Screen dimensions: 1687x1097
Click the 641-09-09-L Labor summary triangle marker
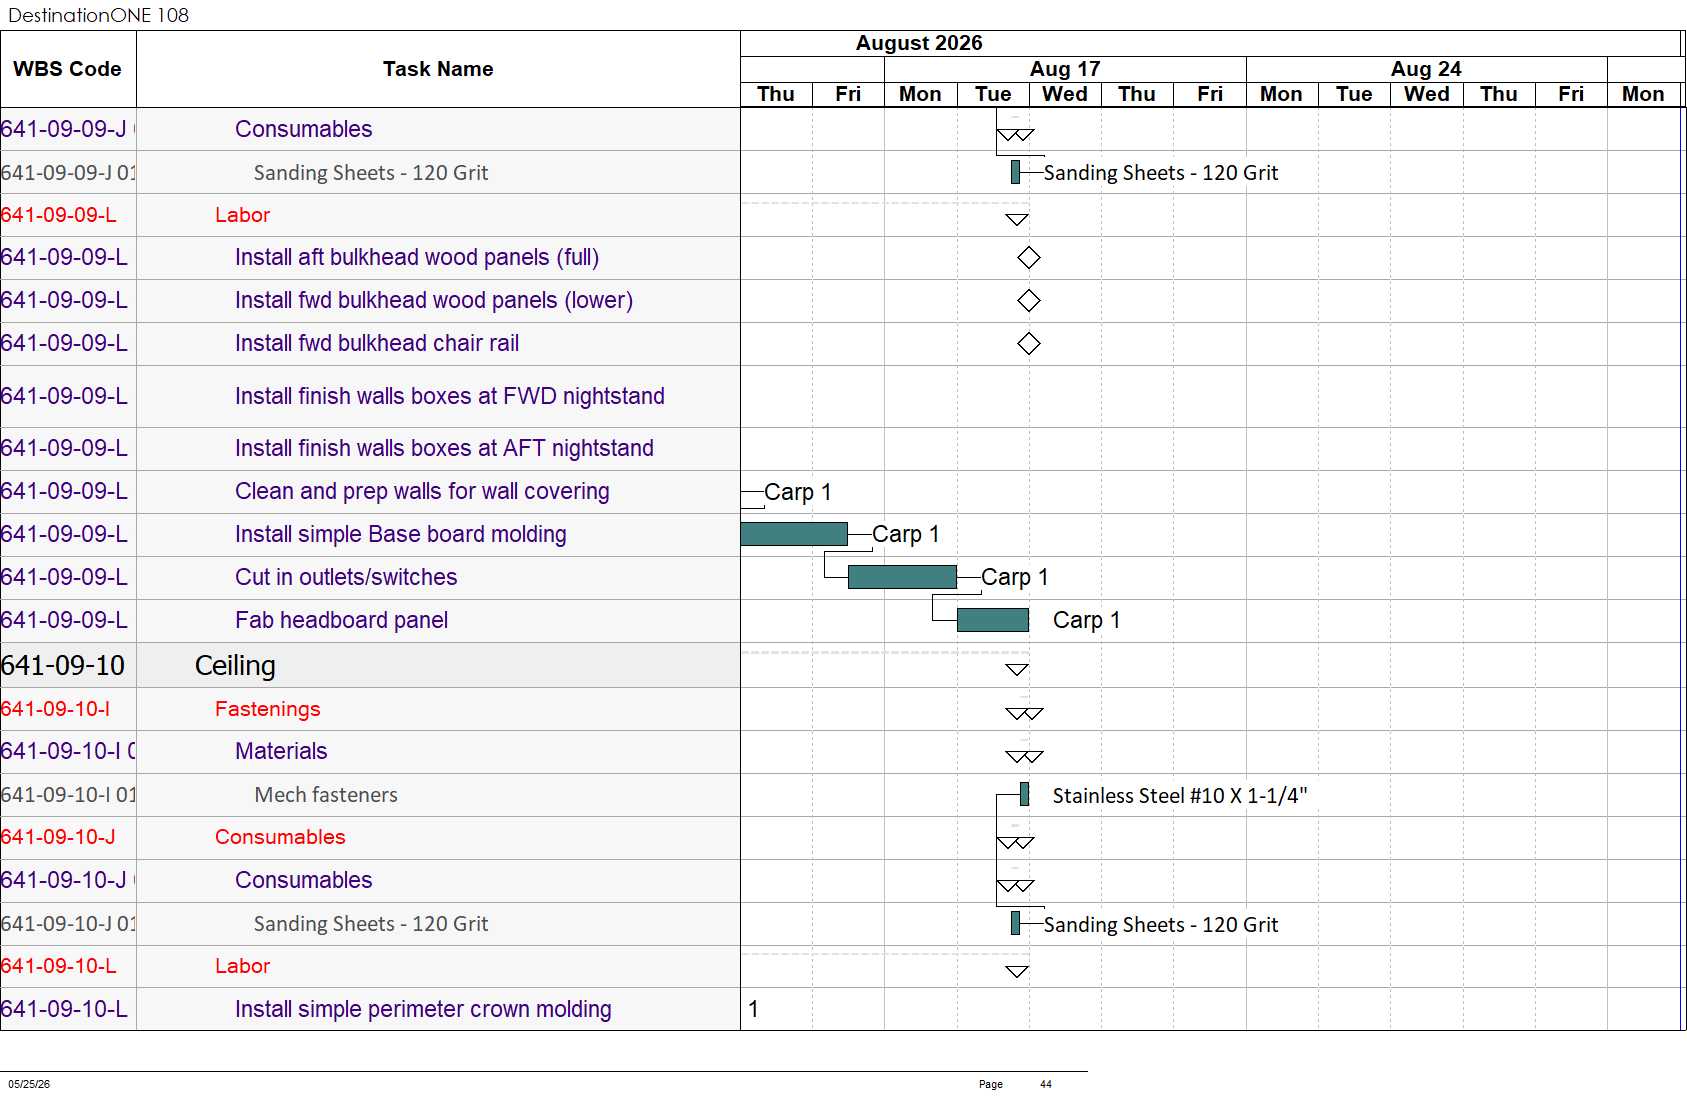(1017, 219)
